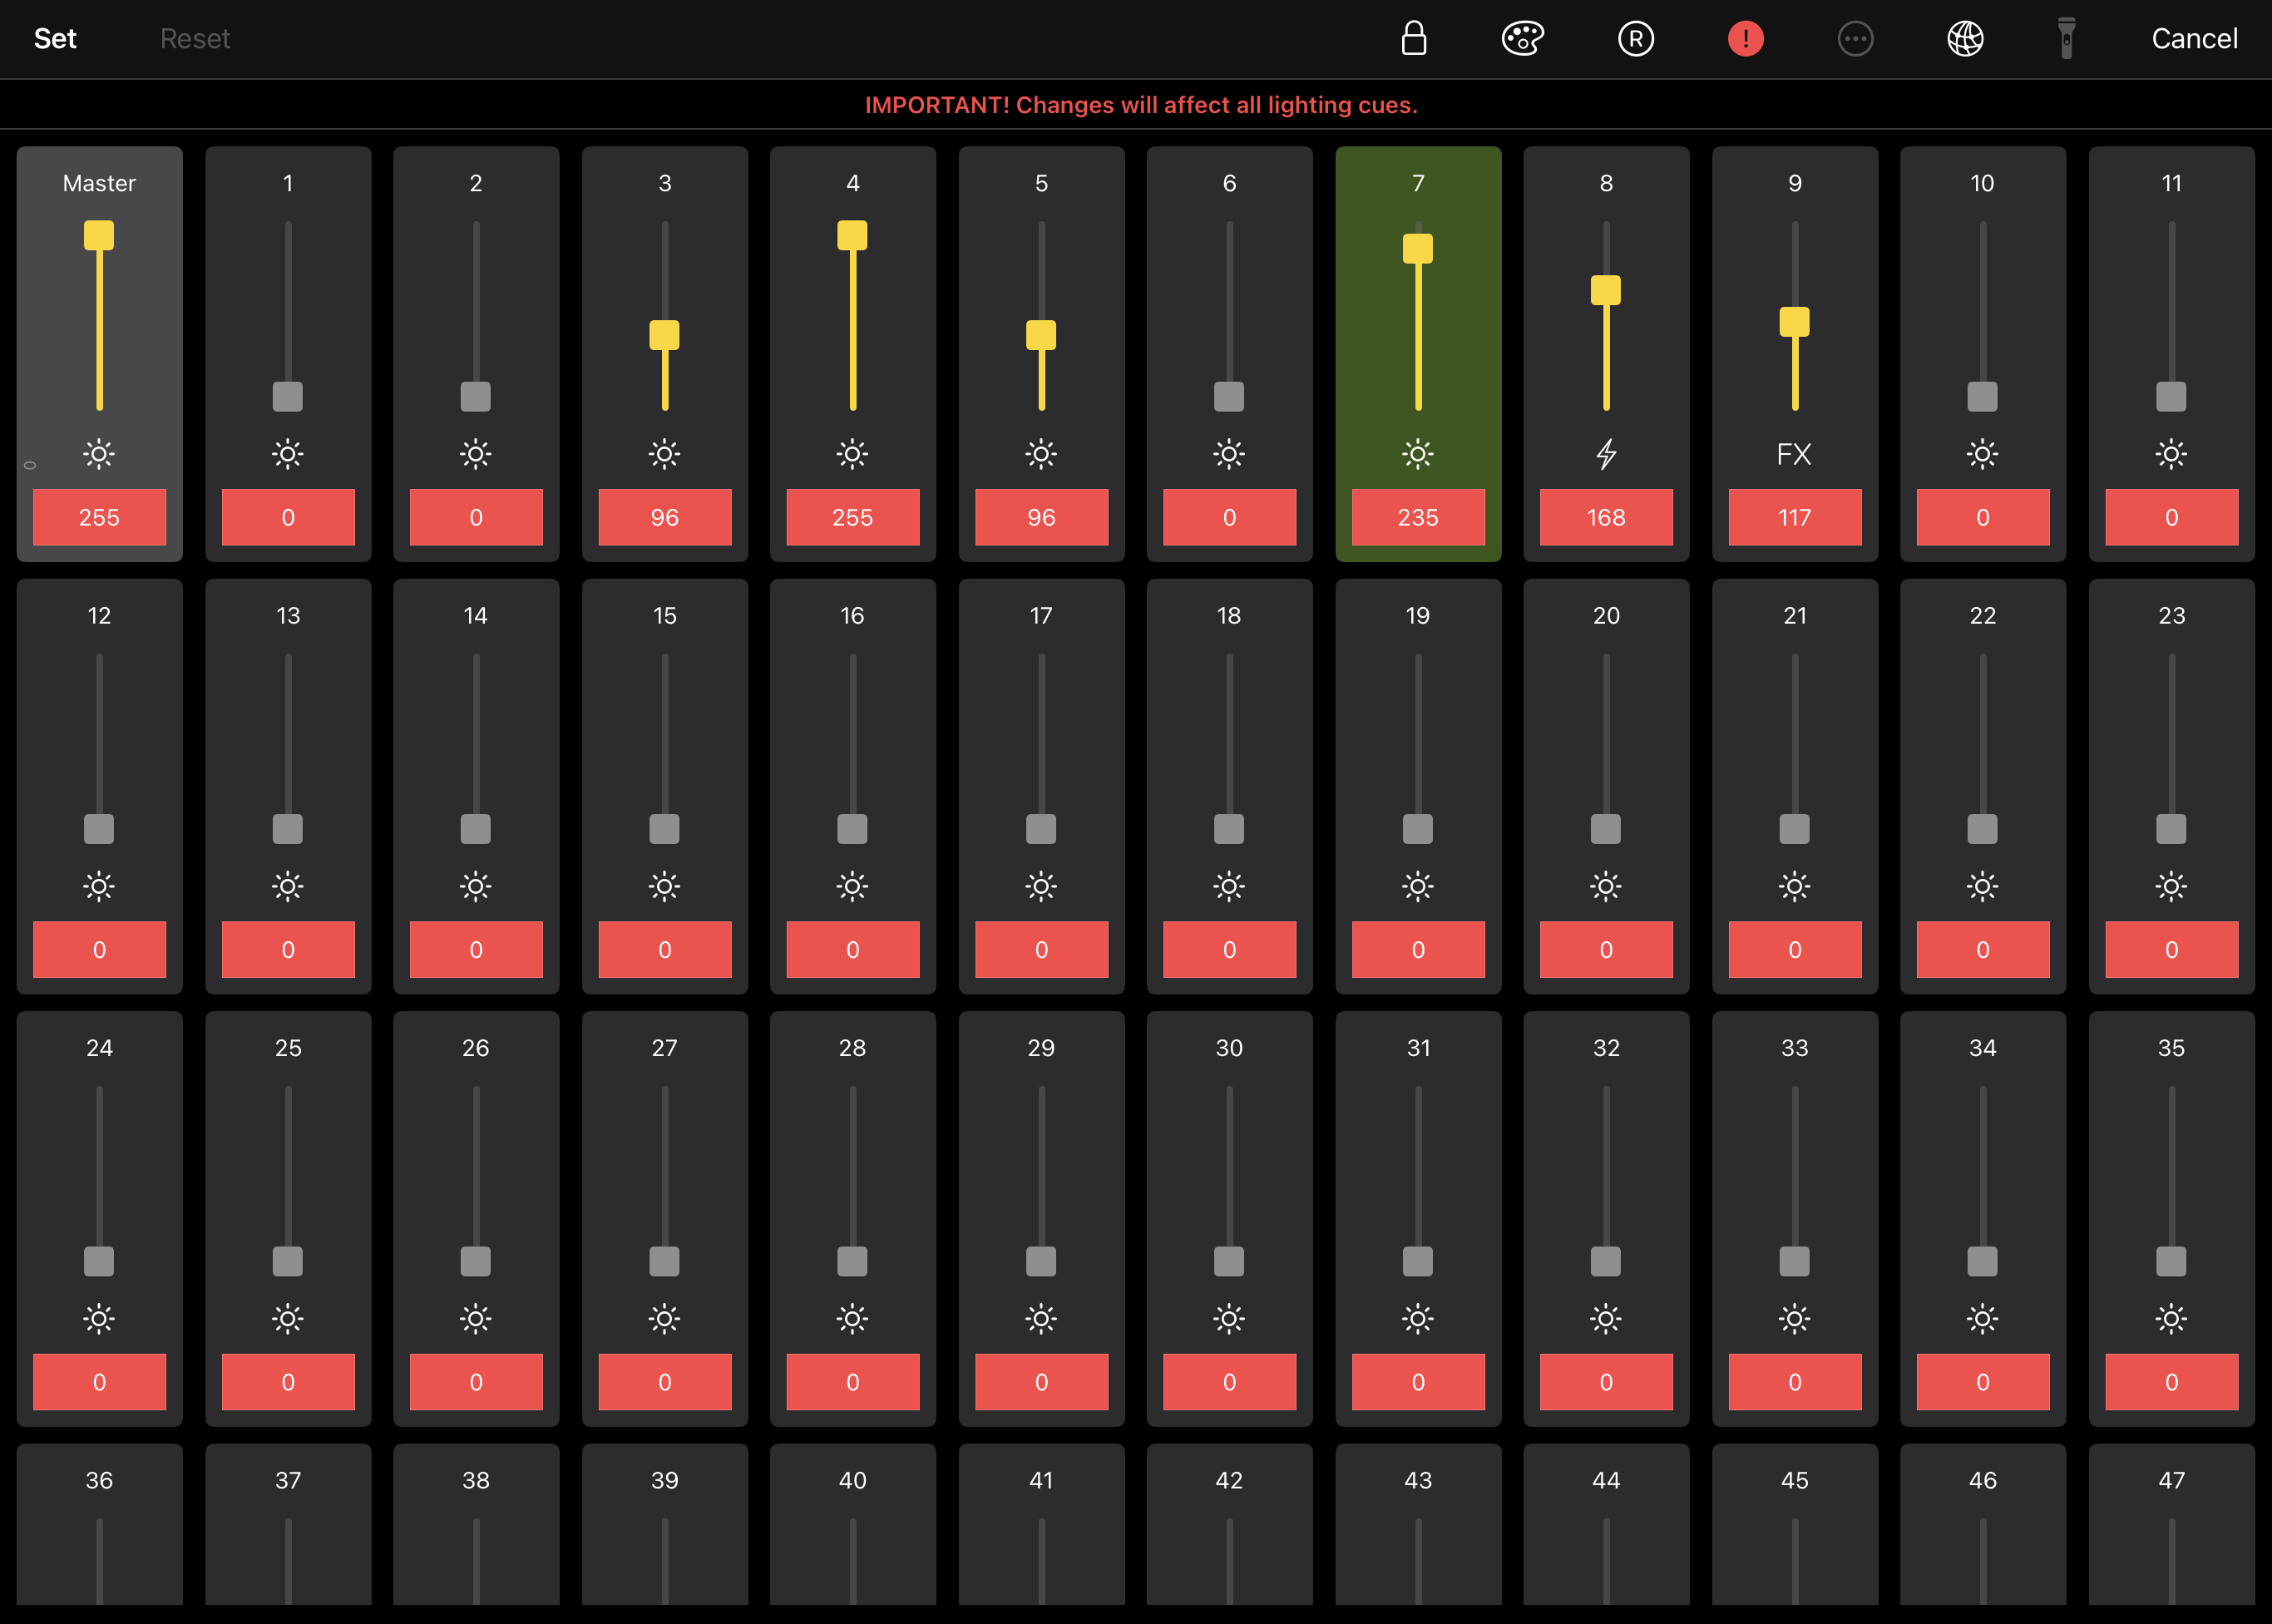Click the channel 26 fader handle
Image resolution: width=2272 pixels, height=1624 pixels.
tap(476, 1261)
